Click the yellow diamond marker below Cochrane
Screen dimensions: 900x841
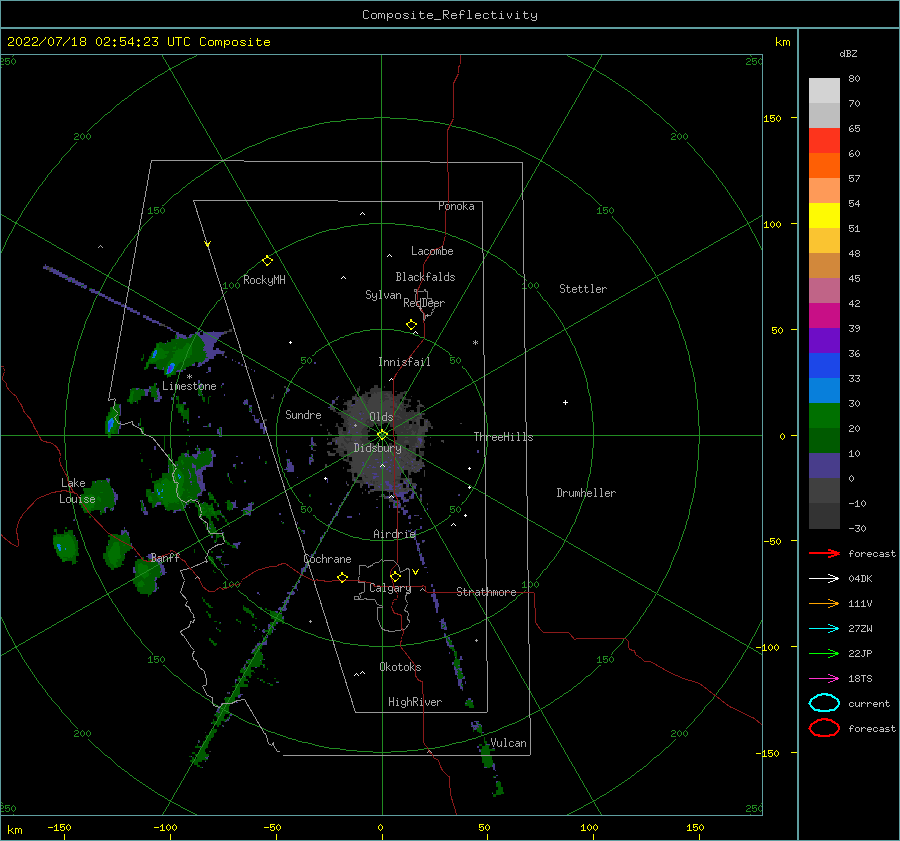343,578
